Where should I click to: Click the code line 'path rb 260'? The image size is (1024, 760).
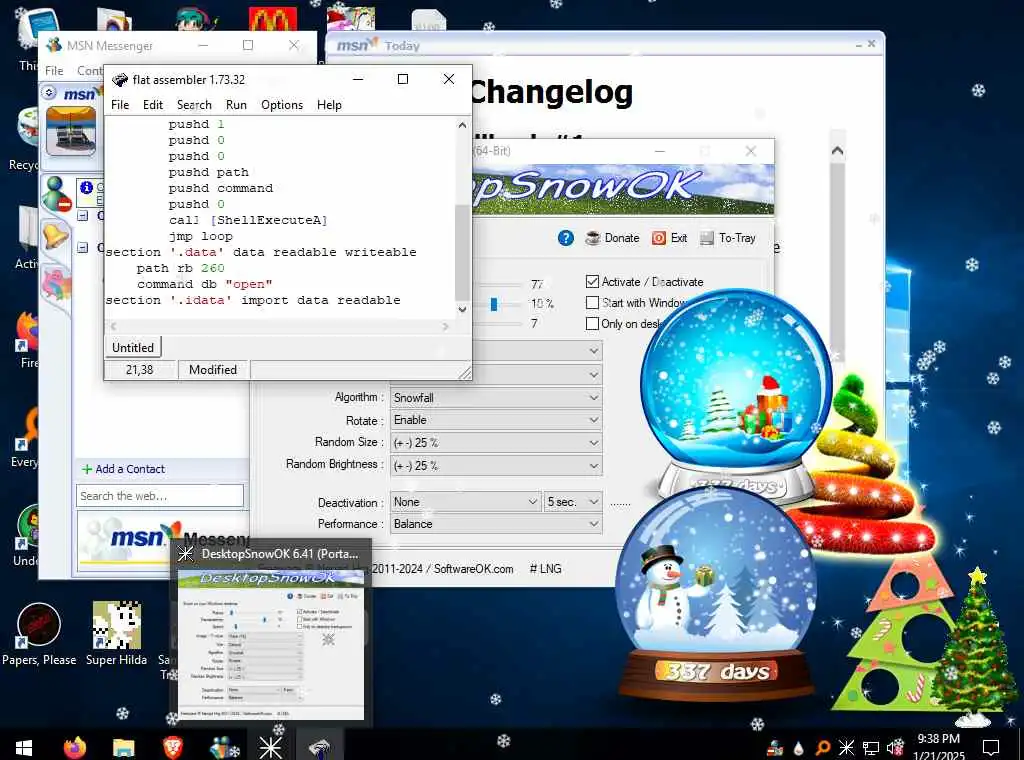[180, 268]
